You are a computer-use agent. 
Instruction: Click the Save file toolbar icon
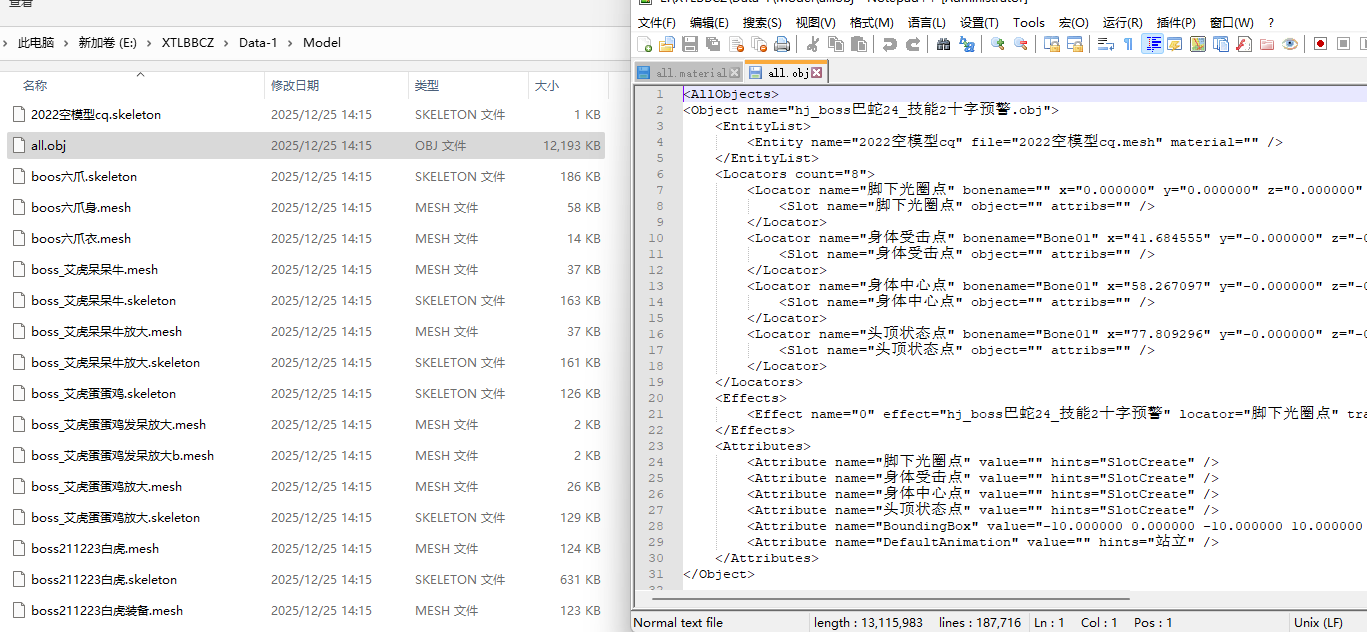click(690, 44)
